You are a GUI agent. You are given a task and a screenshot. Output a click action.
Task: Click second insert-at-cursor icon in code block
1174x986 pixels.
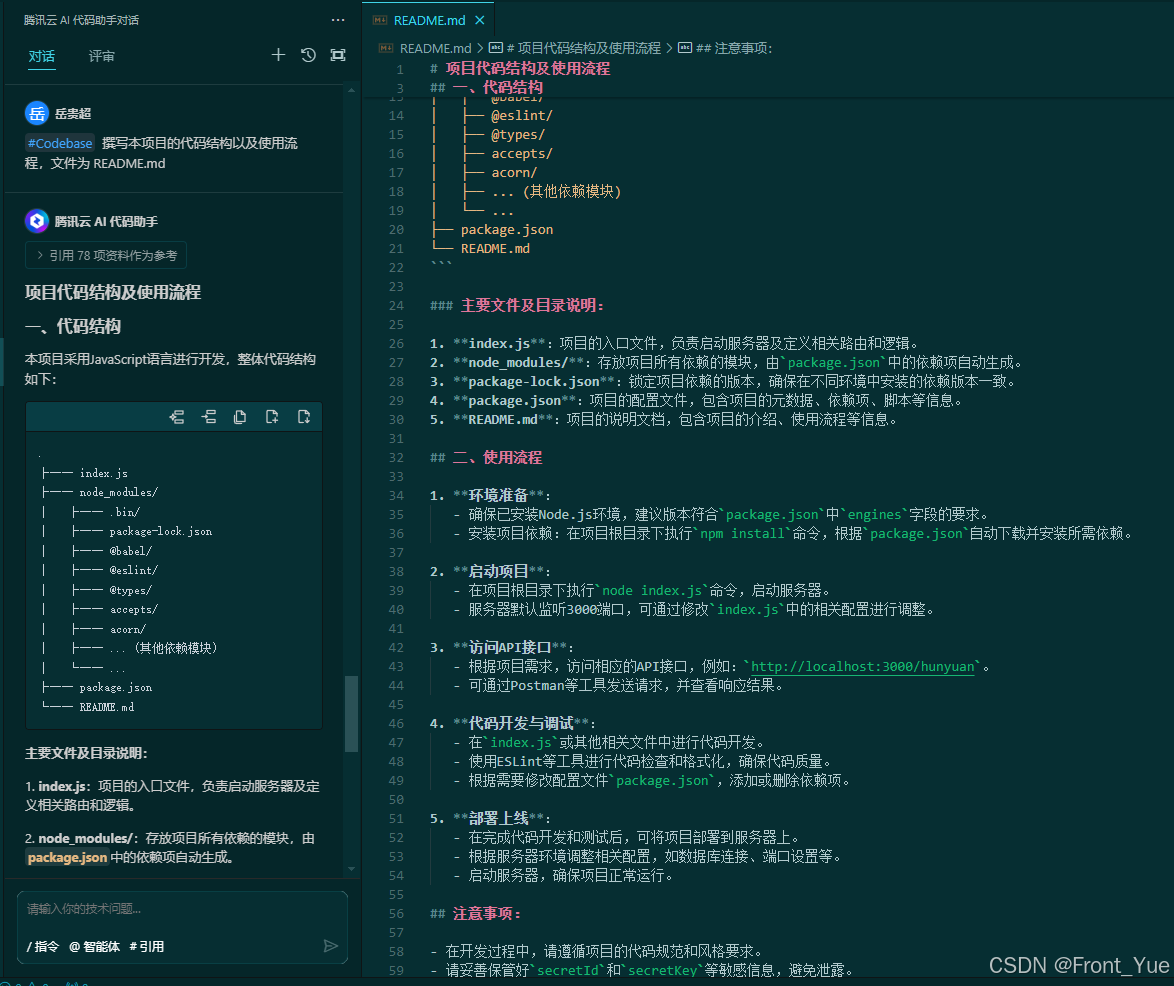209,417
